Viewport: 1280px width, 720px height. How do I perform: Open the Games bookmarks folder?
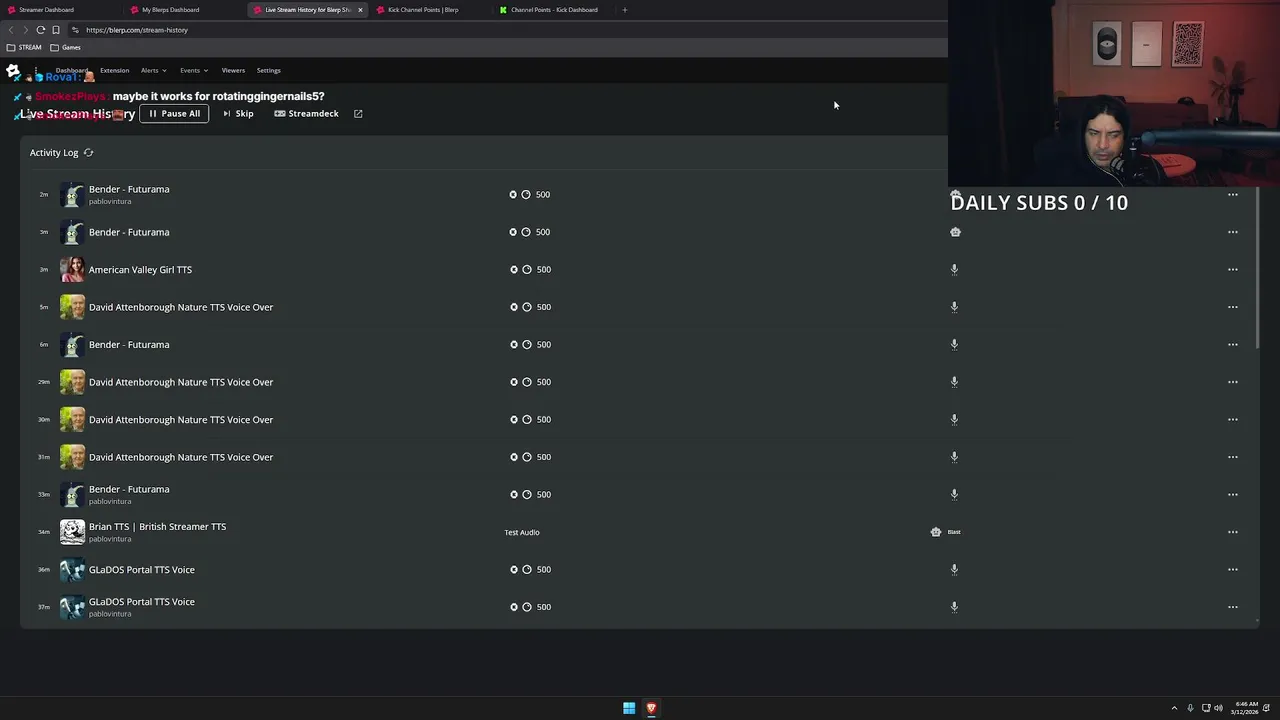(x=65, y=47)
